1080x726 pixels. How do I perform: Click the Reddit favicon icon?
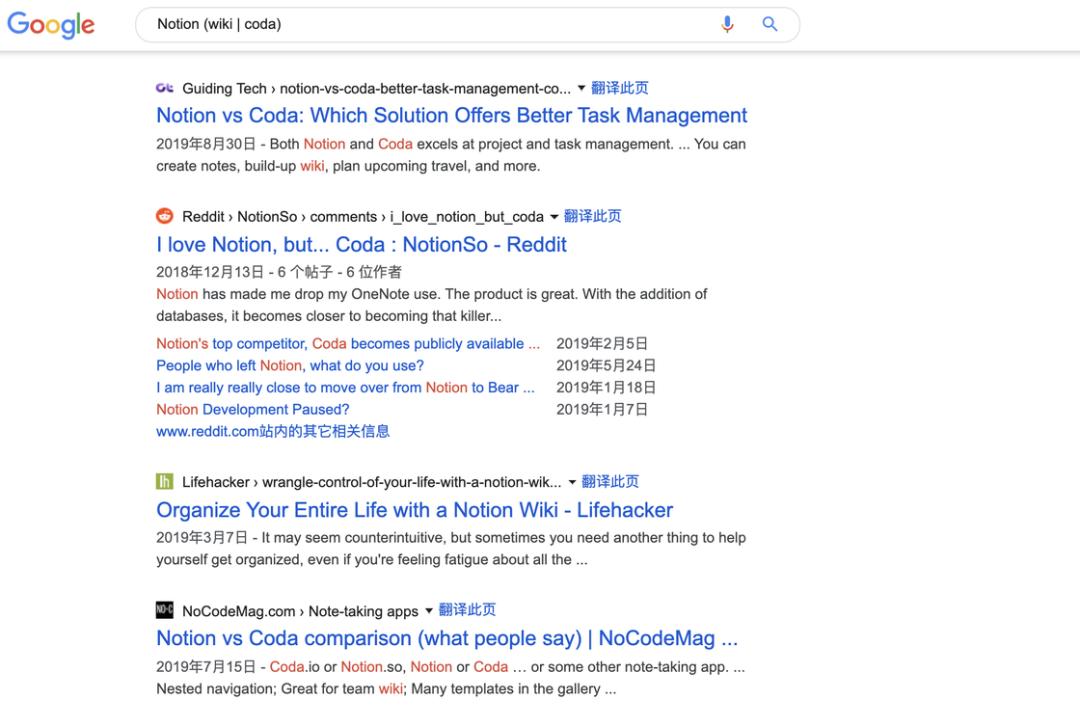tap(165, 216)
